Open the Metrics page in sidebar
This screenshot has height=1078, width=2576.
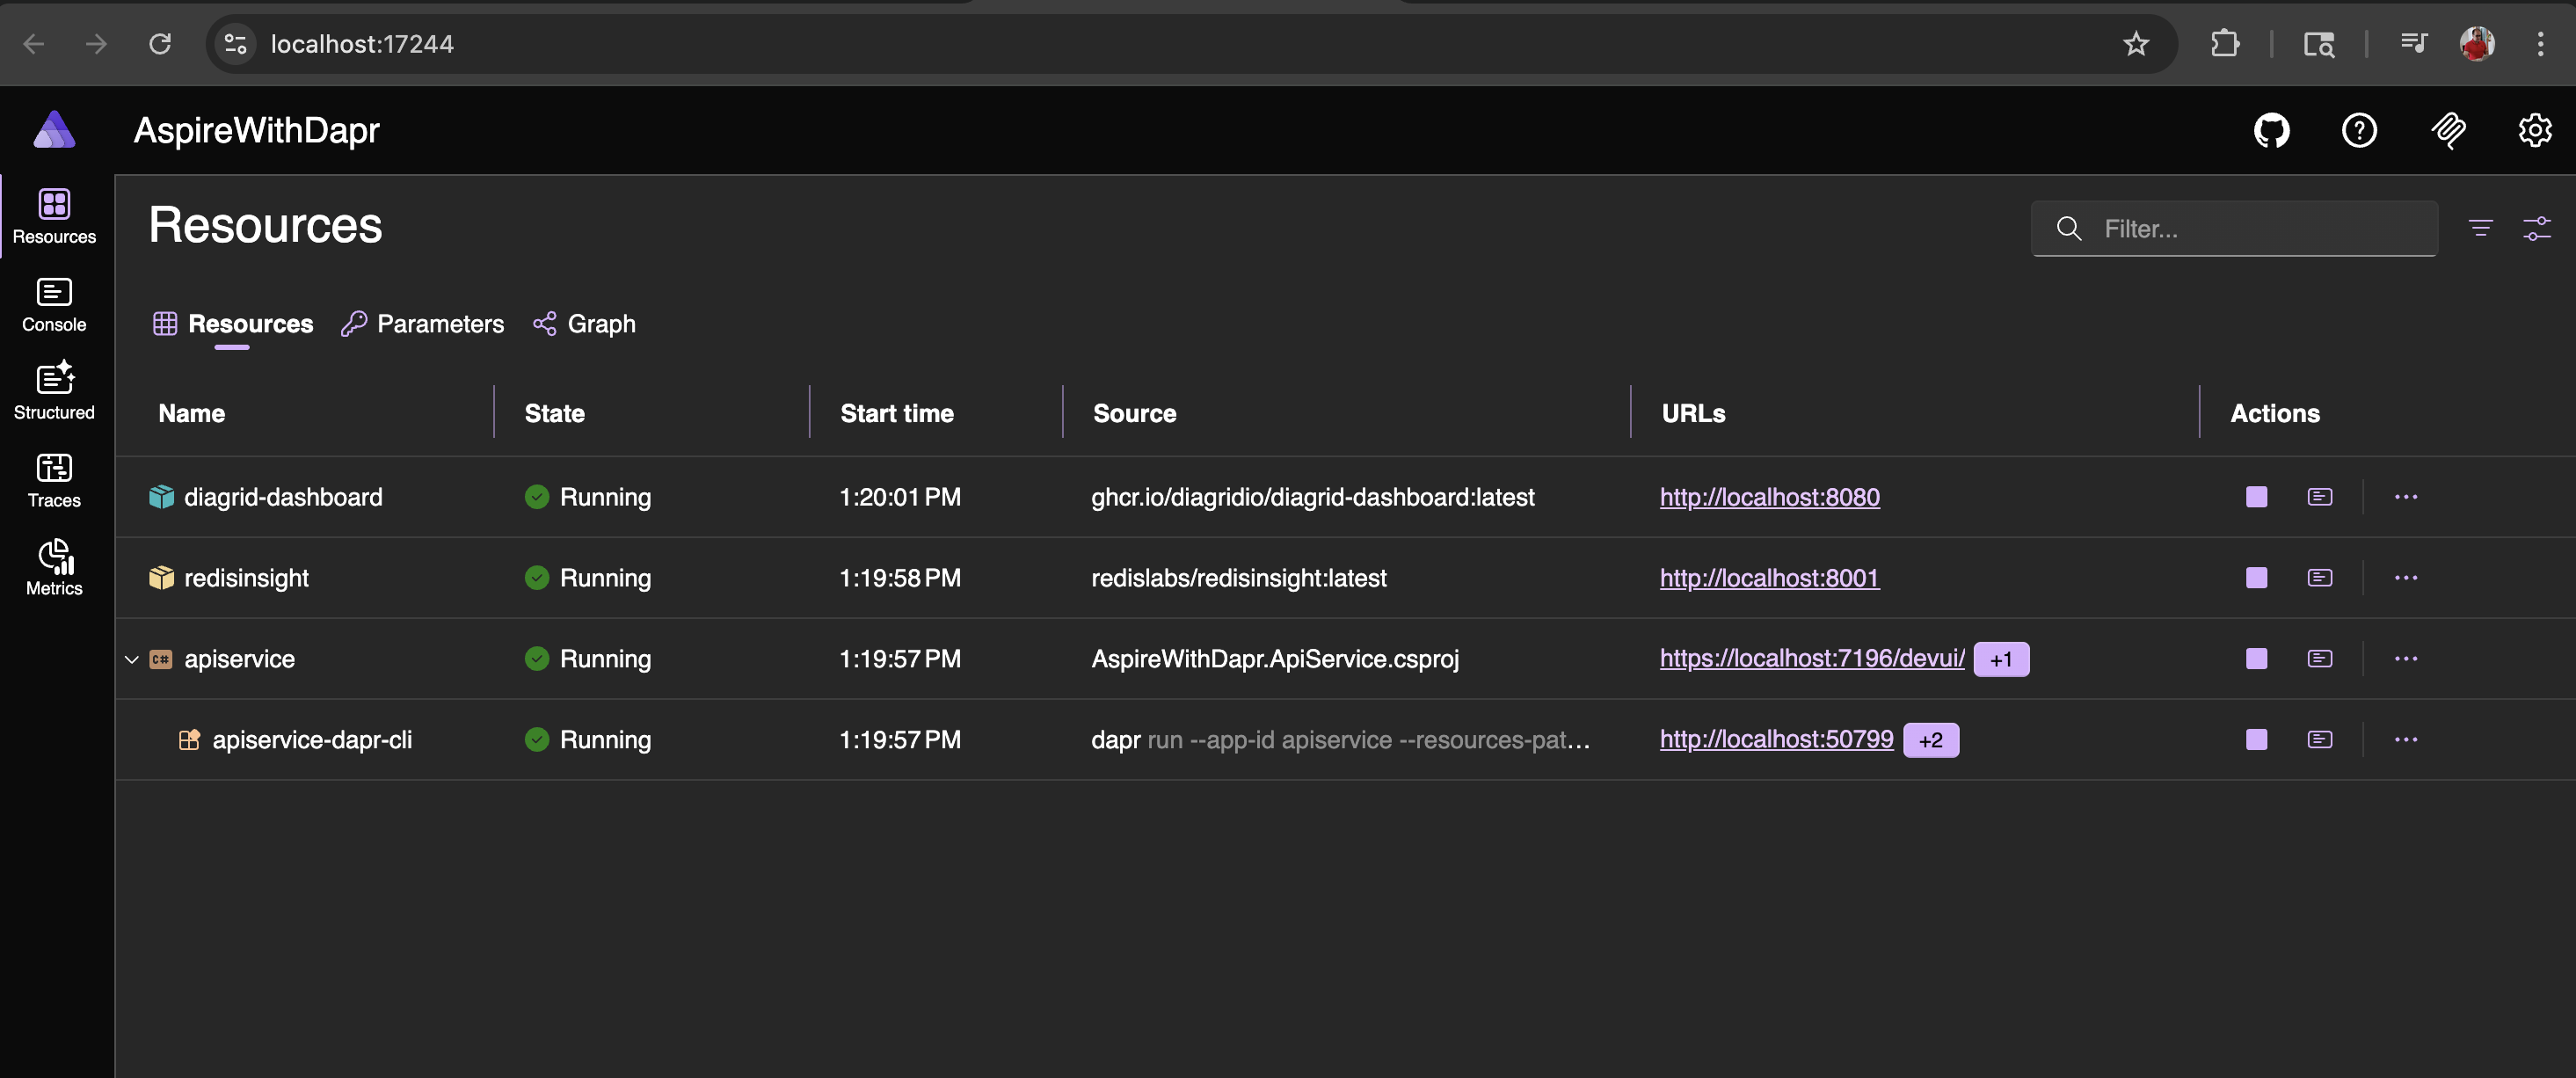[54, 568]
